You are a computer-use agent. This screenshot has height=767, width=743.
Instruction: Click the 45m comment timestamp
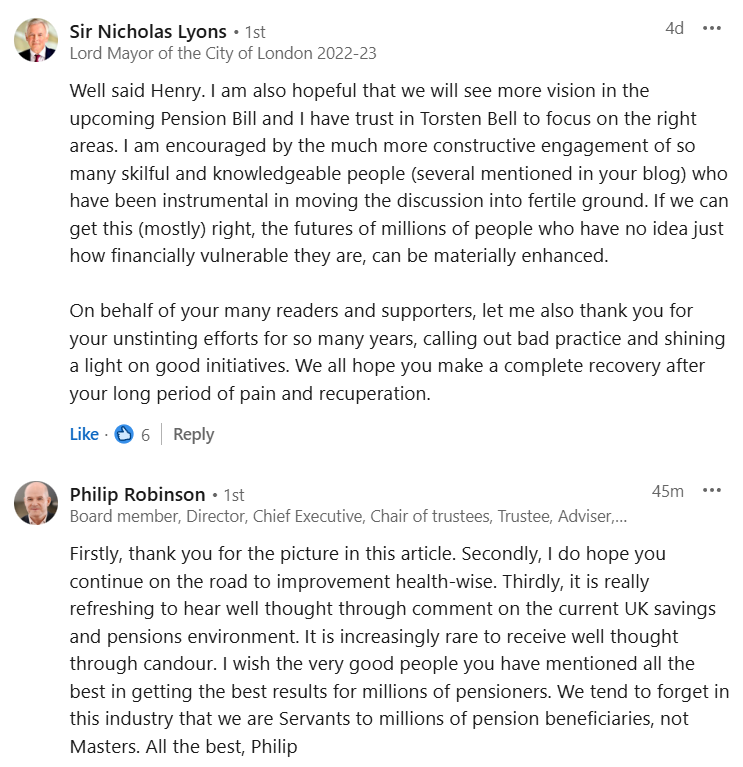668,491
